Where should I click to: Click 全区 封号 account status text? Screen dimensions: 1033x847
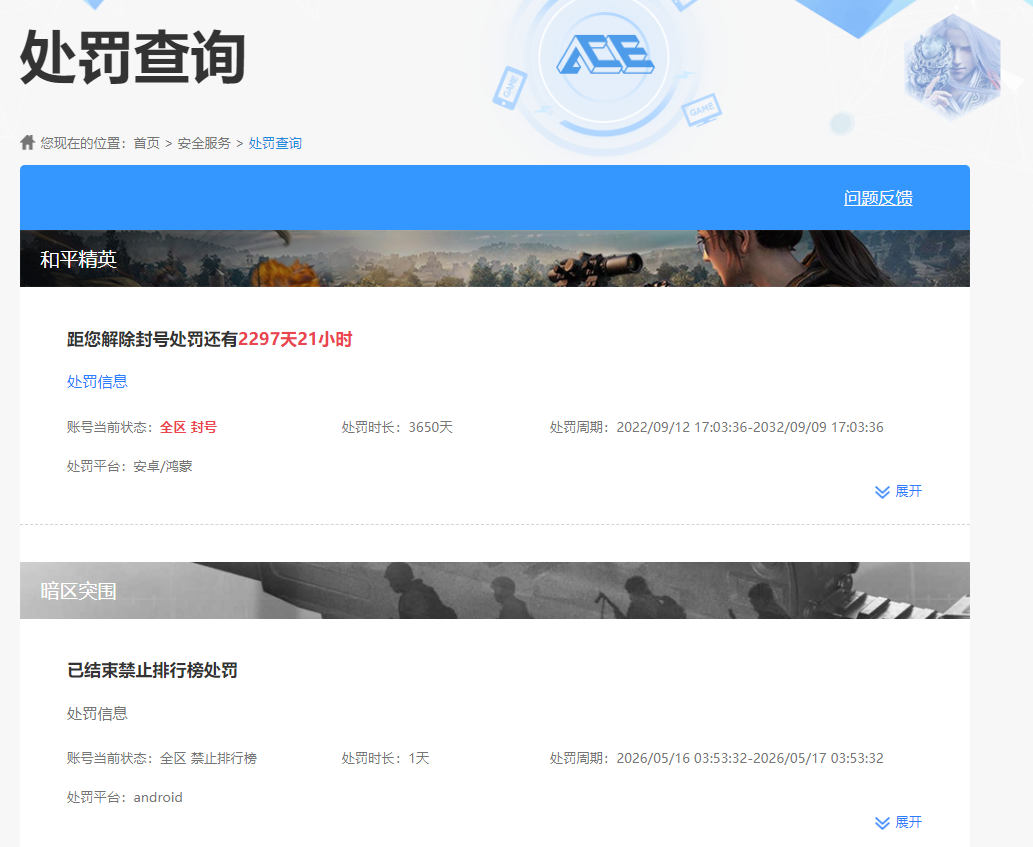[188, 427]
